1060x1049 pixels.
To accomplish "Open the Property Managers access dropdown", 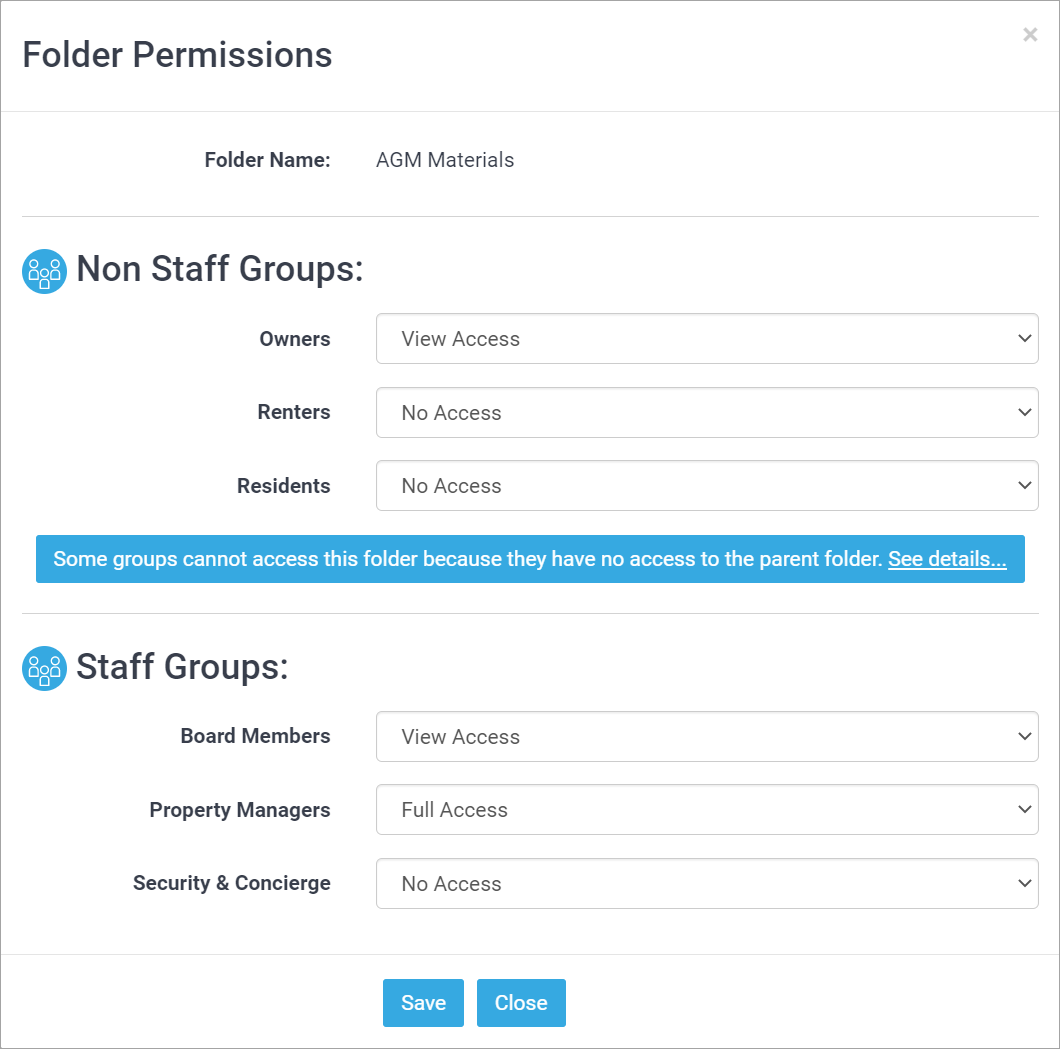I will 707,809.
